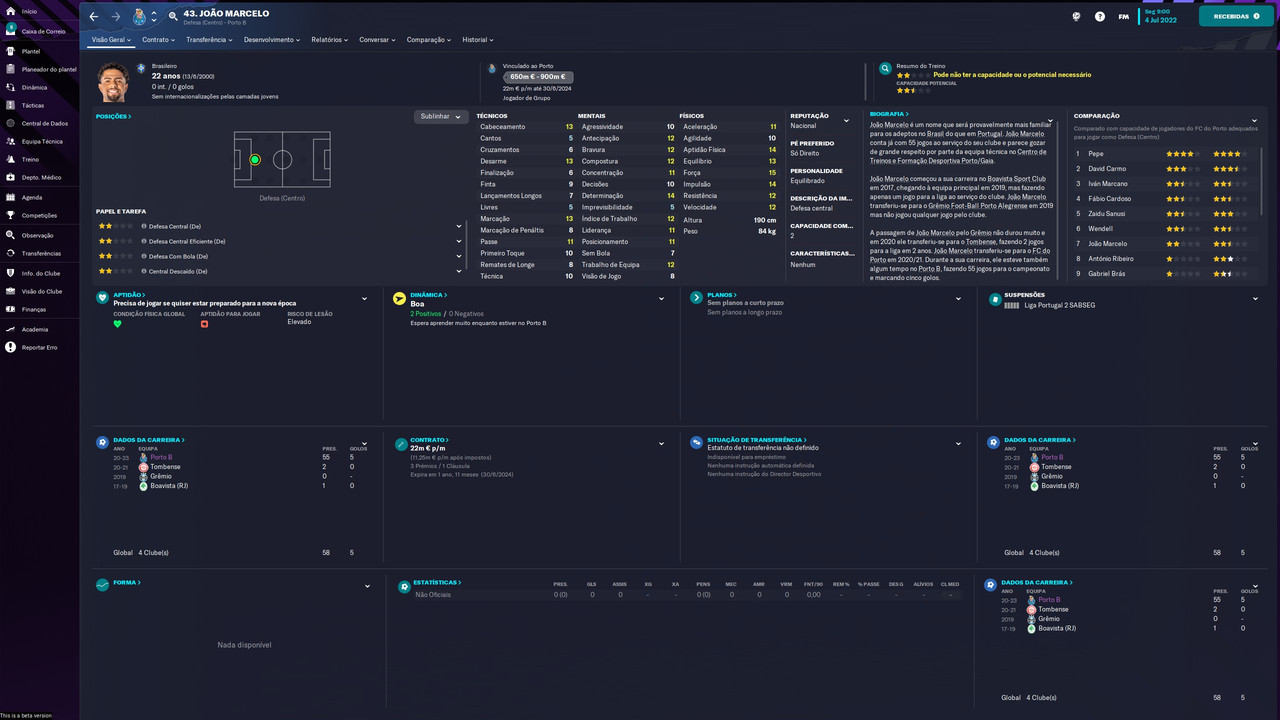Screen dimensions: 1280x720
Task: Open the Agenda calendar
Action: coord(32,197)
